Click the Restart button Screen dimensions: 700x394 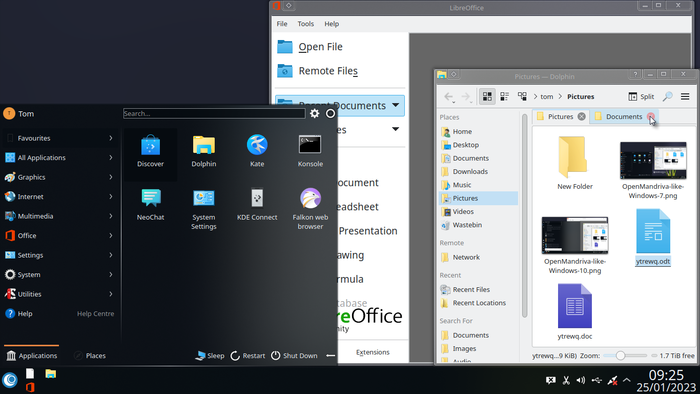coord(248,356)
